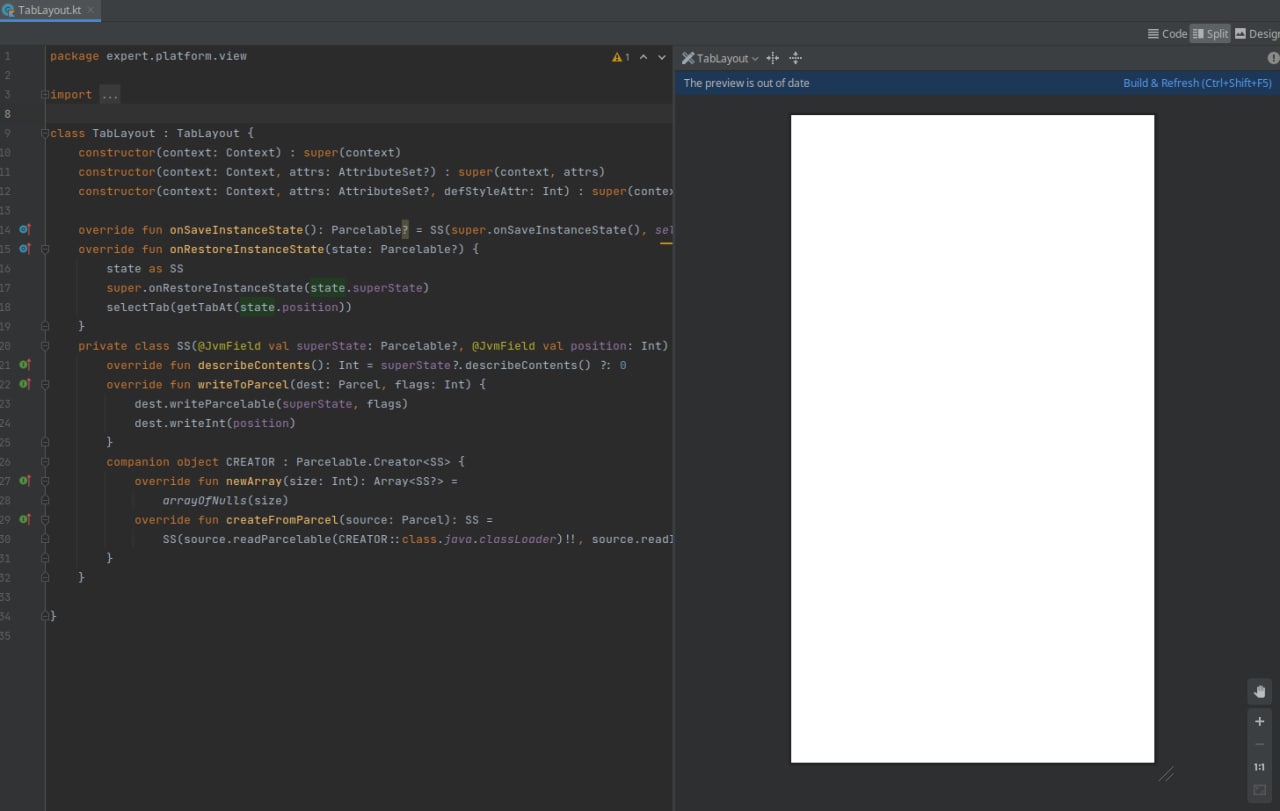Viewport: 1280px width, 811px height.
Task: Click the CREATOR object name
Action: pos(250,462)
